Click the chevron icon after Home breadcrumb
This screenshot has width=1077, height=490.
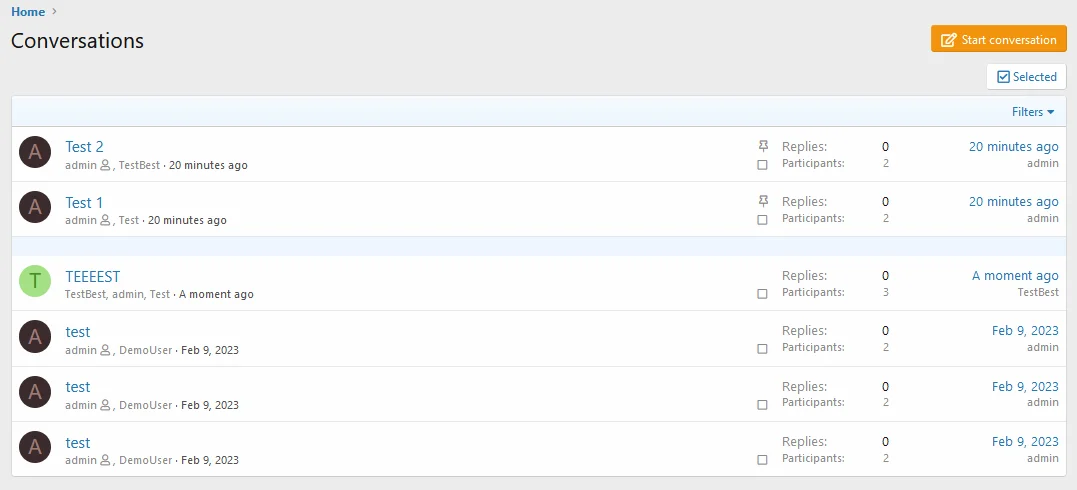coord(55,11)
